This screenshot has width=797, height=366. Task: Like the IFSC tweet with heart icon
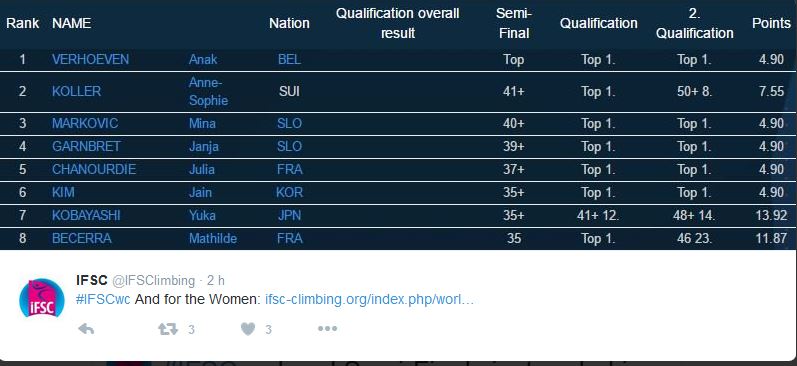pos(248,329)
